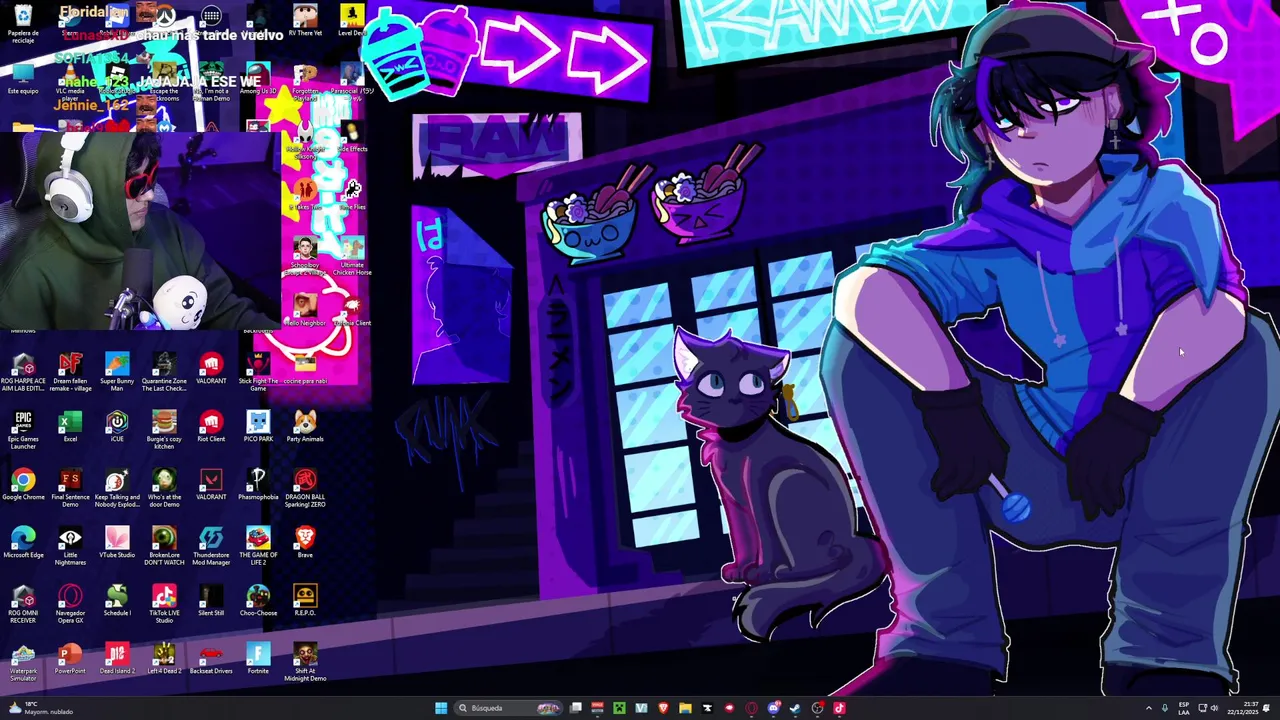1280x720 pixels.
Task: Launch TikTok LIVE Studio desktop shortcut
Action: pos(164,604)
